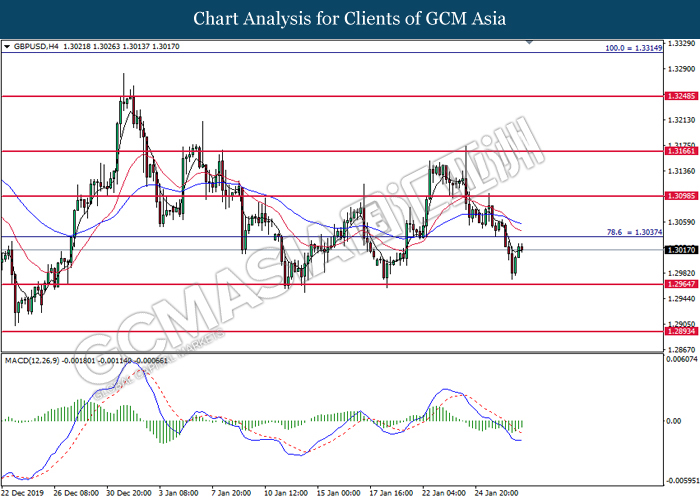
Task: Click the 30 Dec 20:00 time label
Action: [129, 493]
